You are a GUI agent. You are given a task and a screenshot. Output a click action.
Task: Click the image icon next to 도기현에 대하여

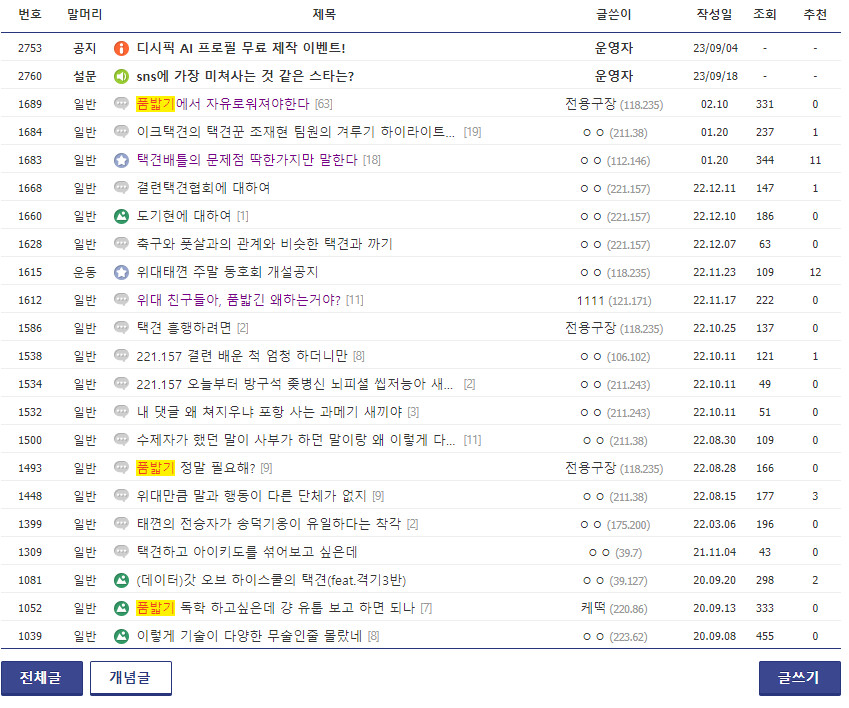tap(121, 217)
